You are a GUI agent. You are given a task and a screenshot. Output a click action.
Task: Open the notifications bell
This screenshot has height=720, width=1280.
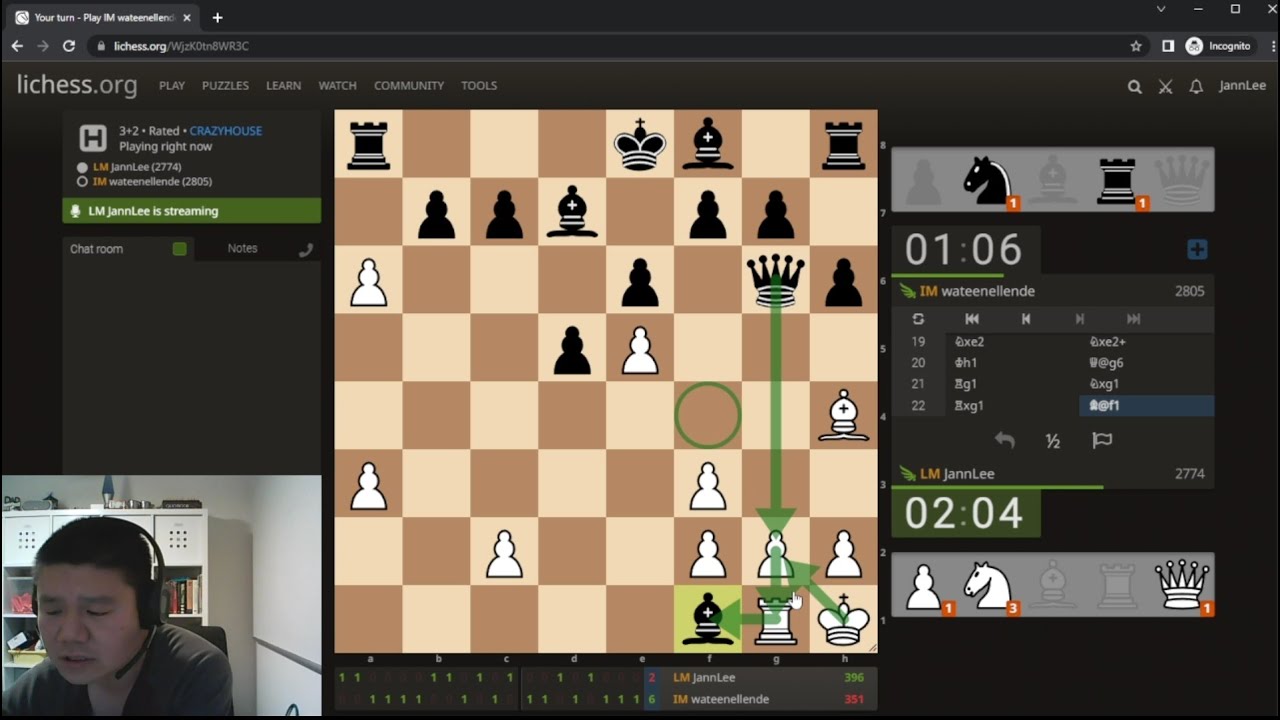click(1196, 87)
